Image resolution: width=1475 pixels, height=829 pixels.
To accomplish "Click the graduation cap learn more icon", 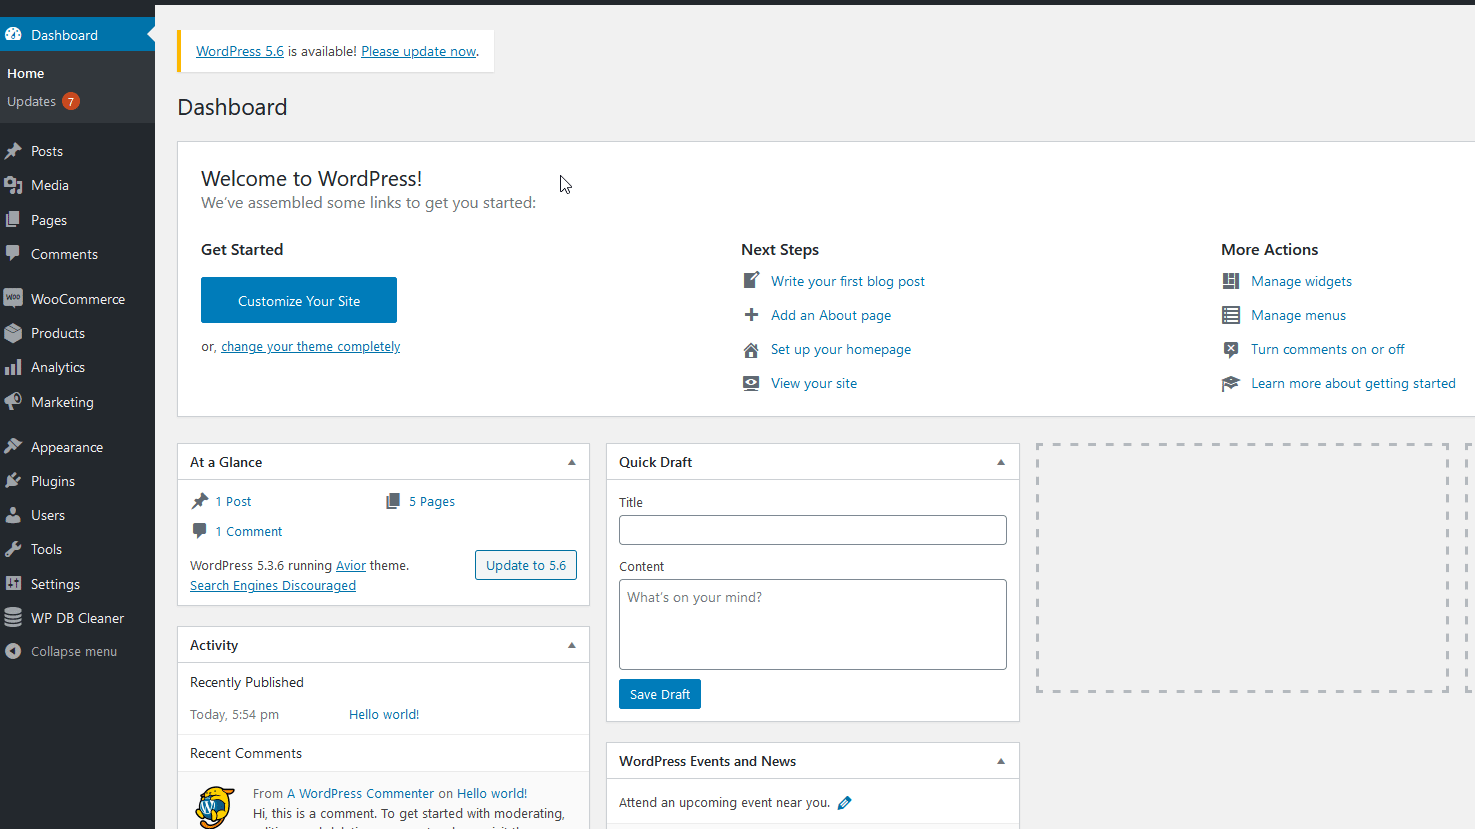I will (x=1231, y=383).
